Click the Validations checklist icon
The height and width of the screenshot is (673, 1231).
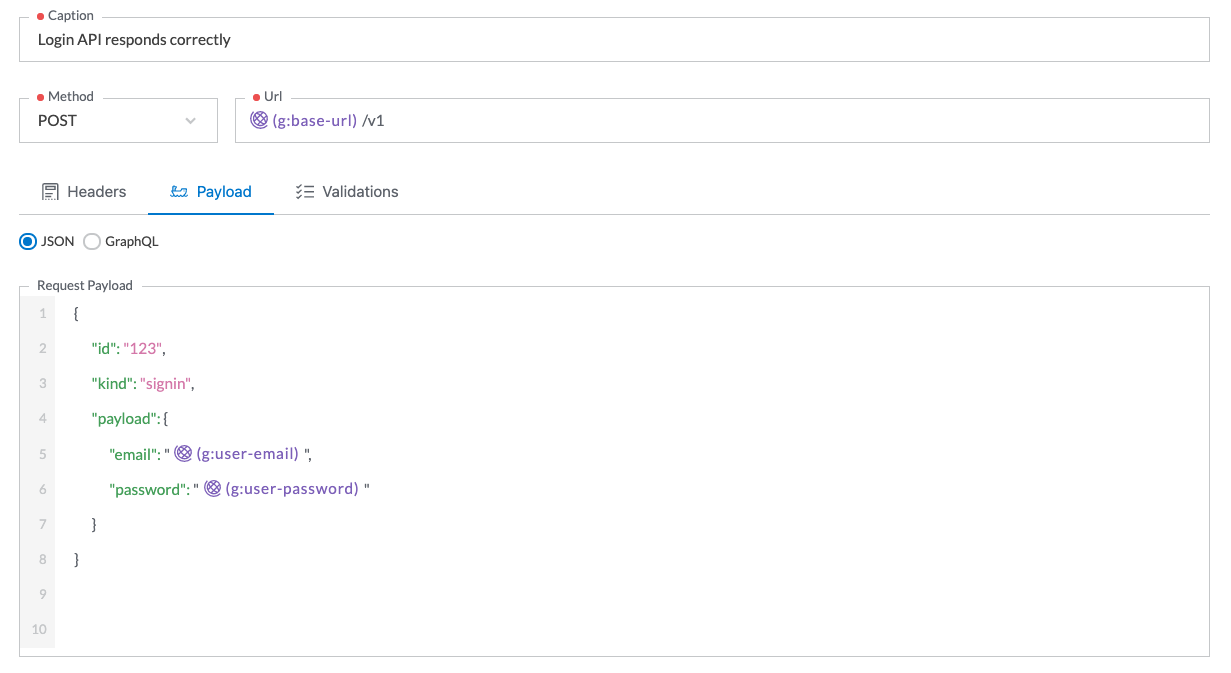point(305,192)
